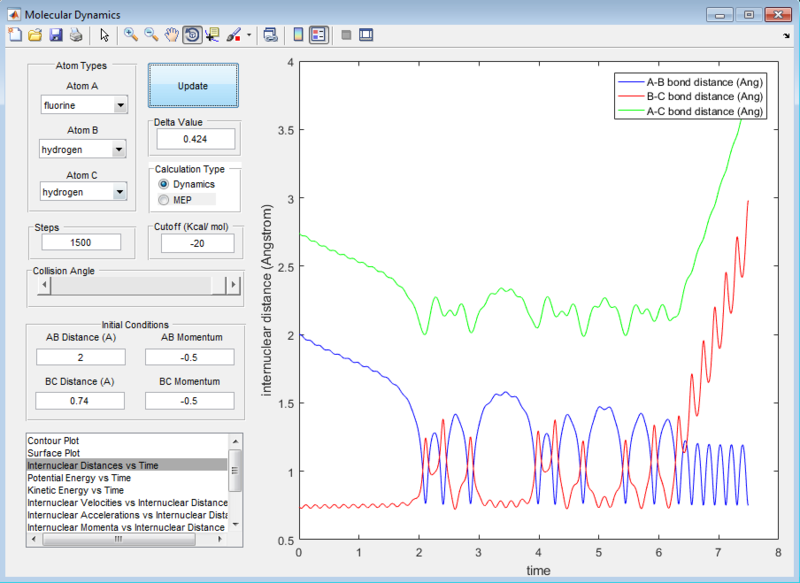Screen dimensions: 800x583
Task: Select the Data Cursor tool
Action: 212,35
